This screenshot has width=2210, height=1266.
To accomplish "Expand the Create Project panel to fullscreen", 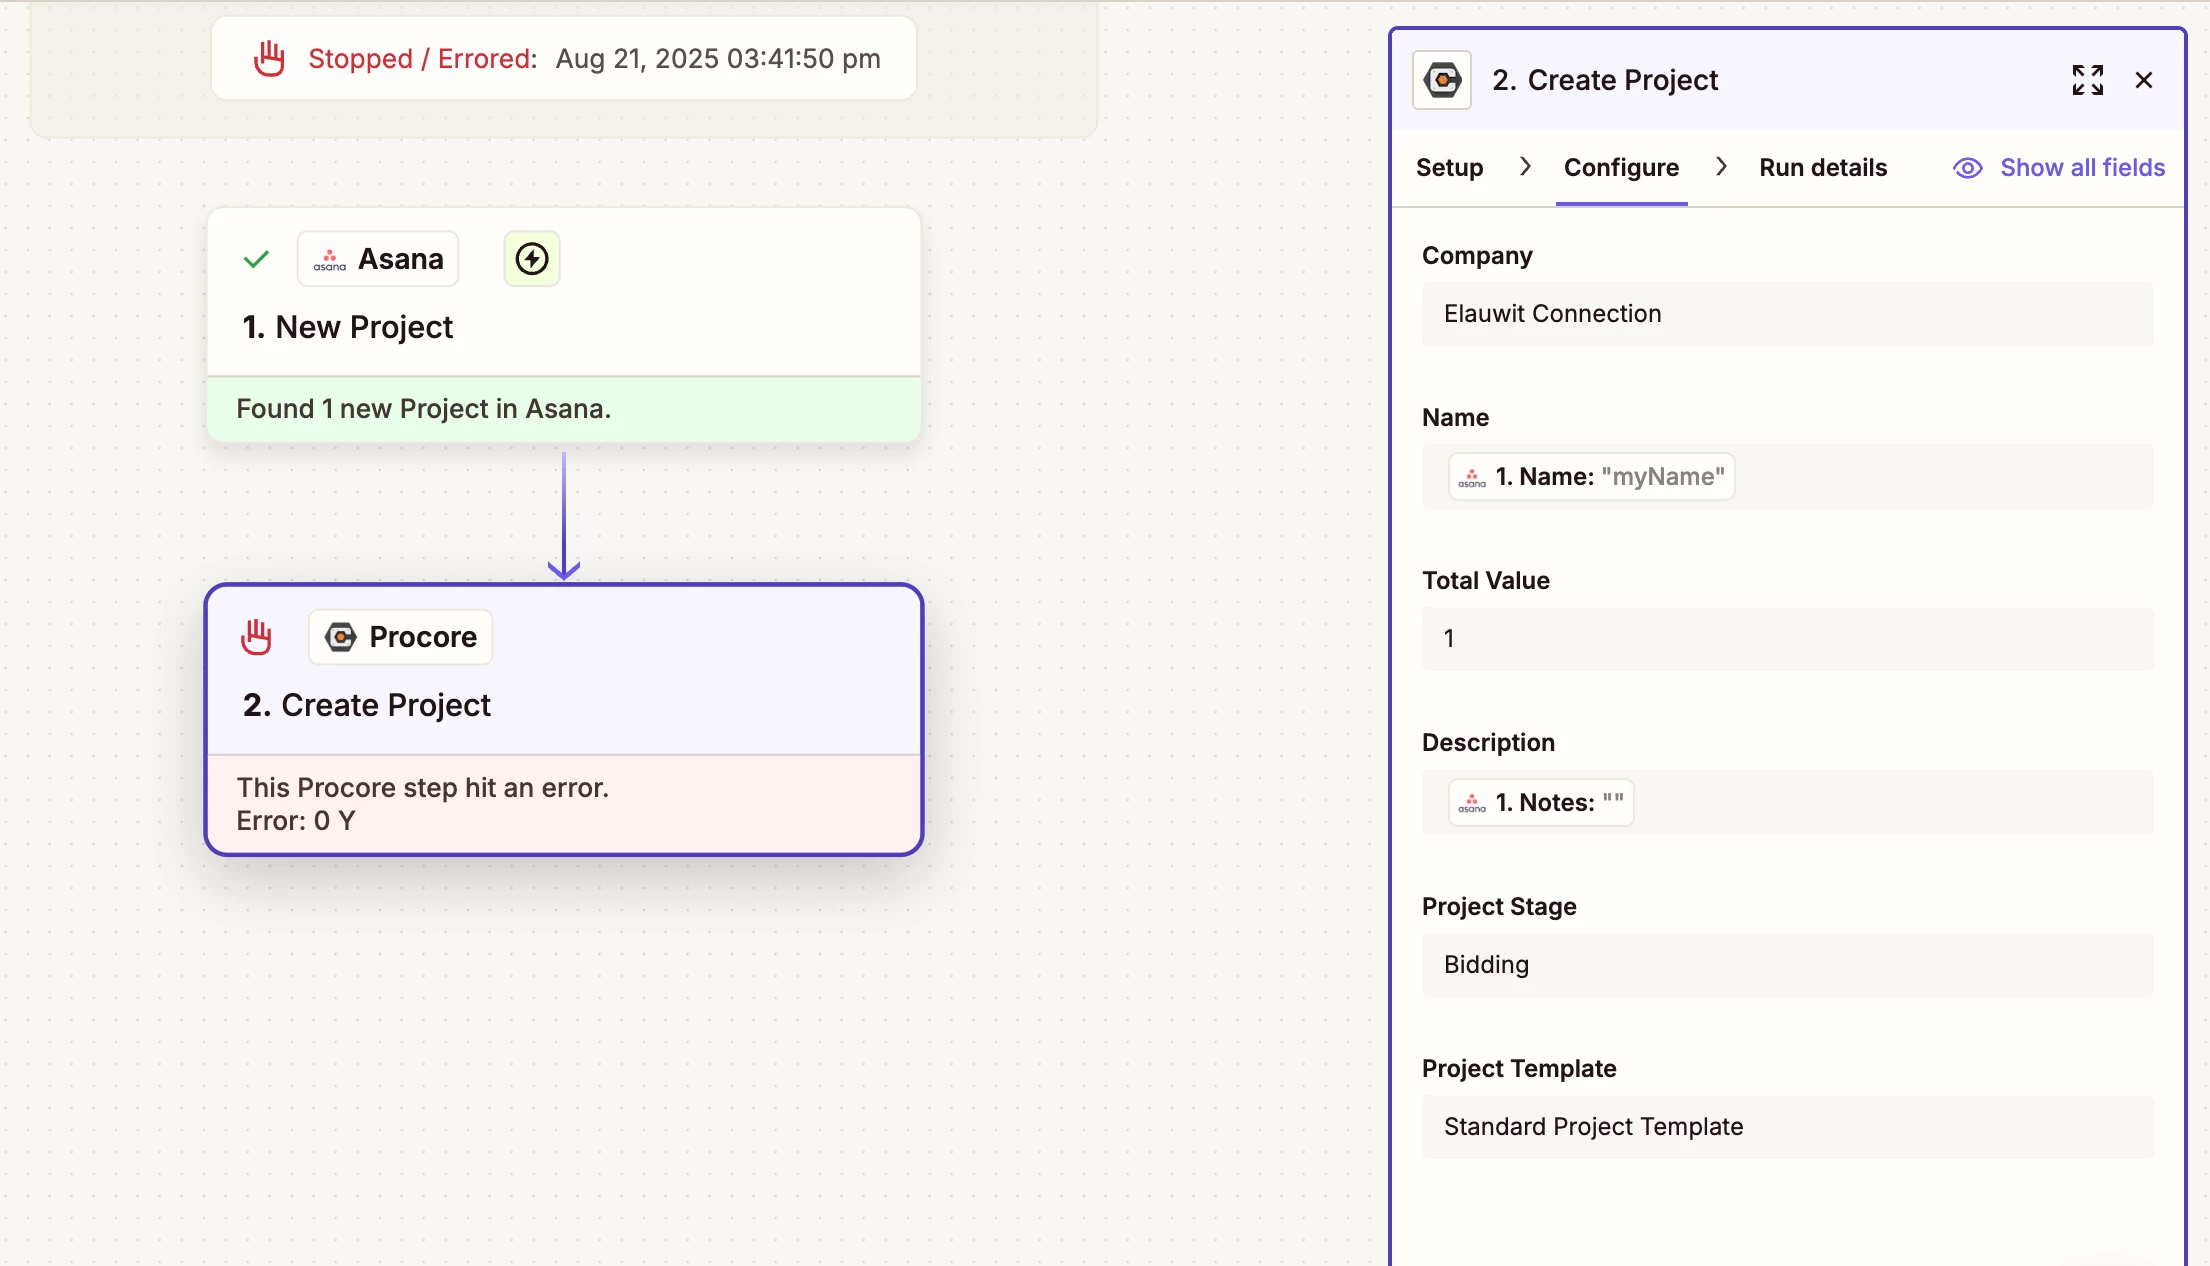I will (2088, 80).
